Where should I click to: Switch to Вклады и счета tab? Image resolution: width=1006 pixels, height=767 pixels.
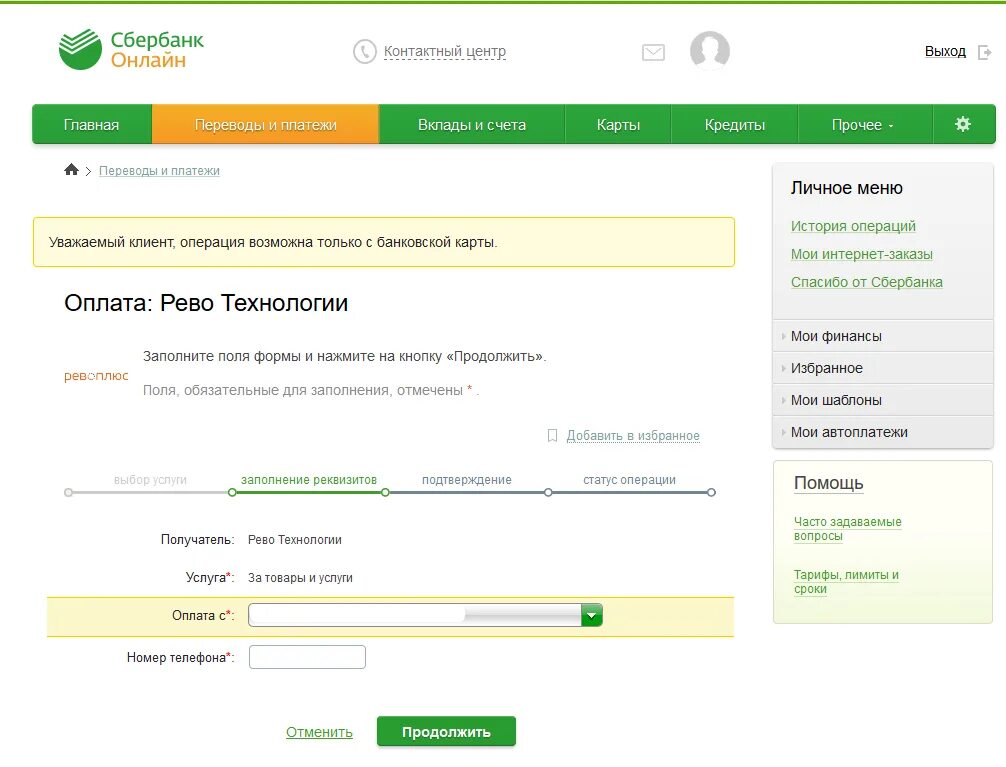point(472,125)
